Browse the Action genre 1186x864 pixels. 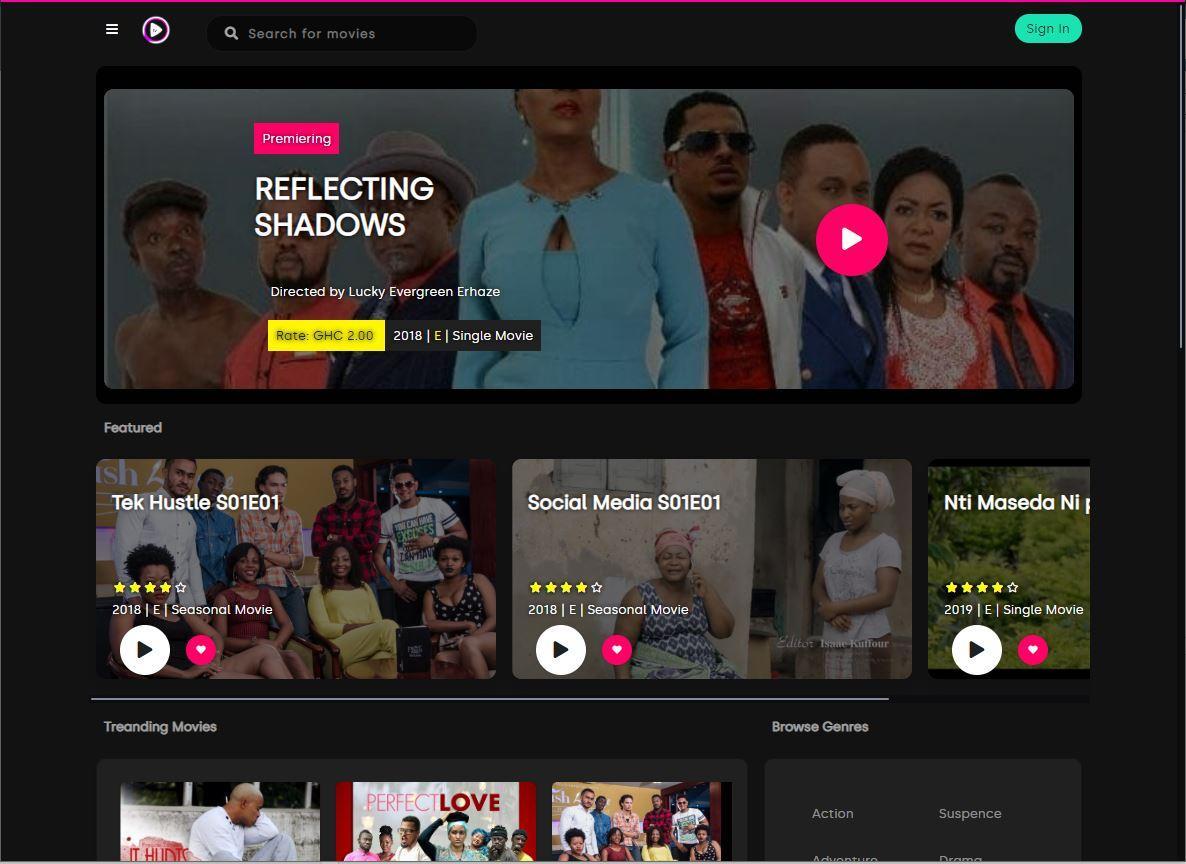coord(832,813)
